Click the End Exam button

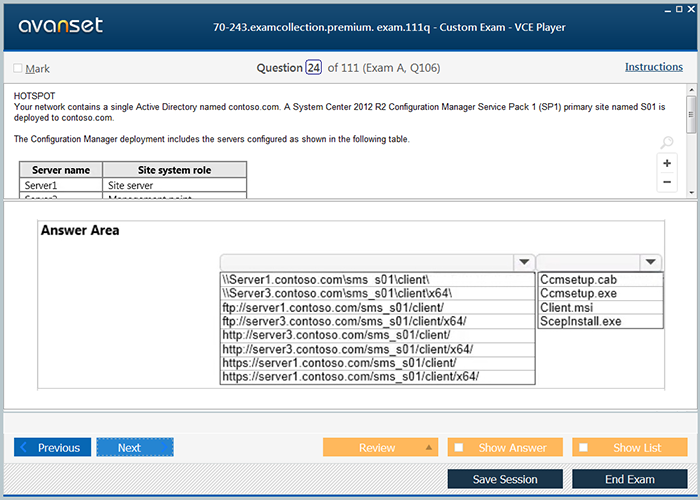(x=629, y=479)
